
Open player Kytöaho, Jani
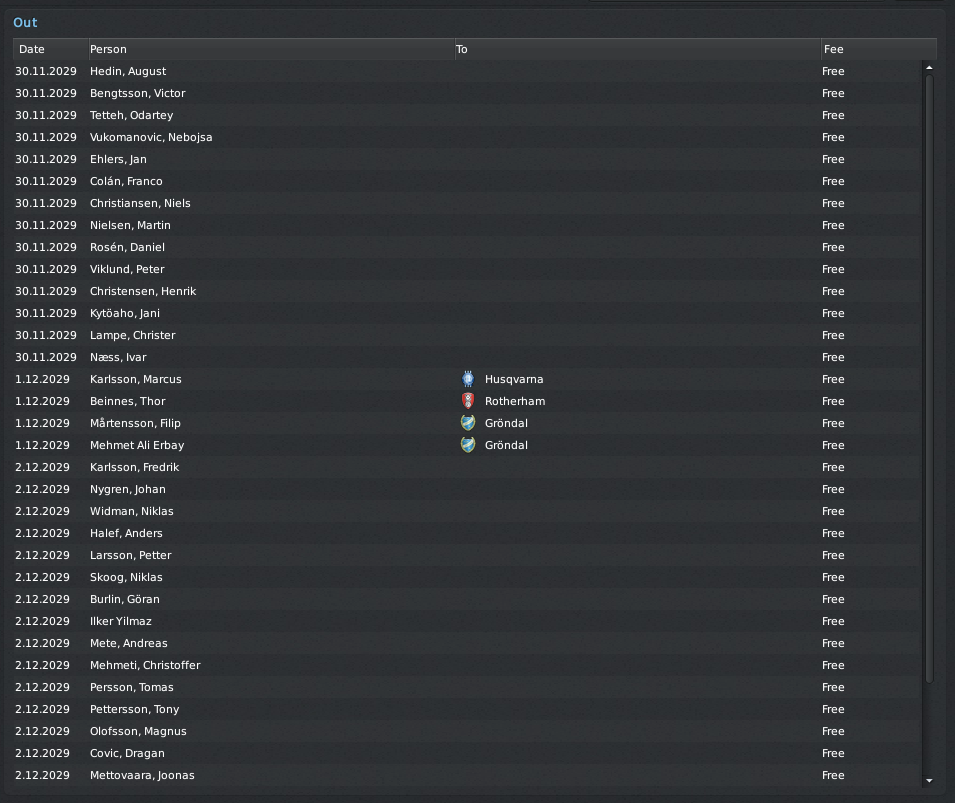pos(125,313)
